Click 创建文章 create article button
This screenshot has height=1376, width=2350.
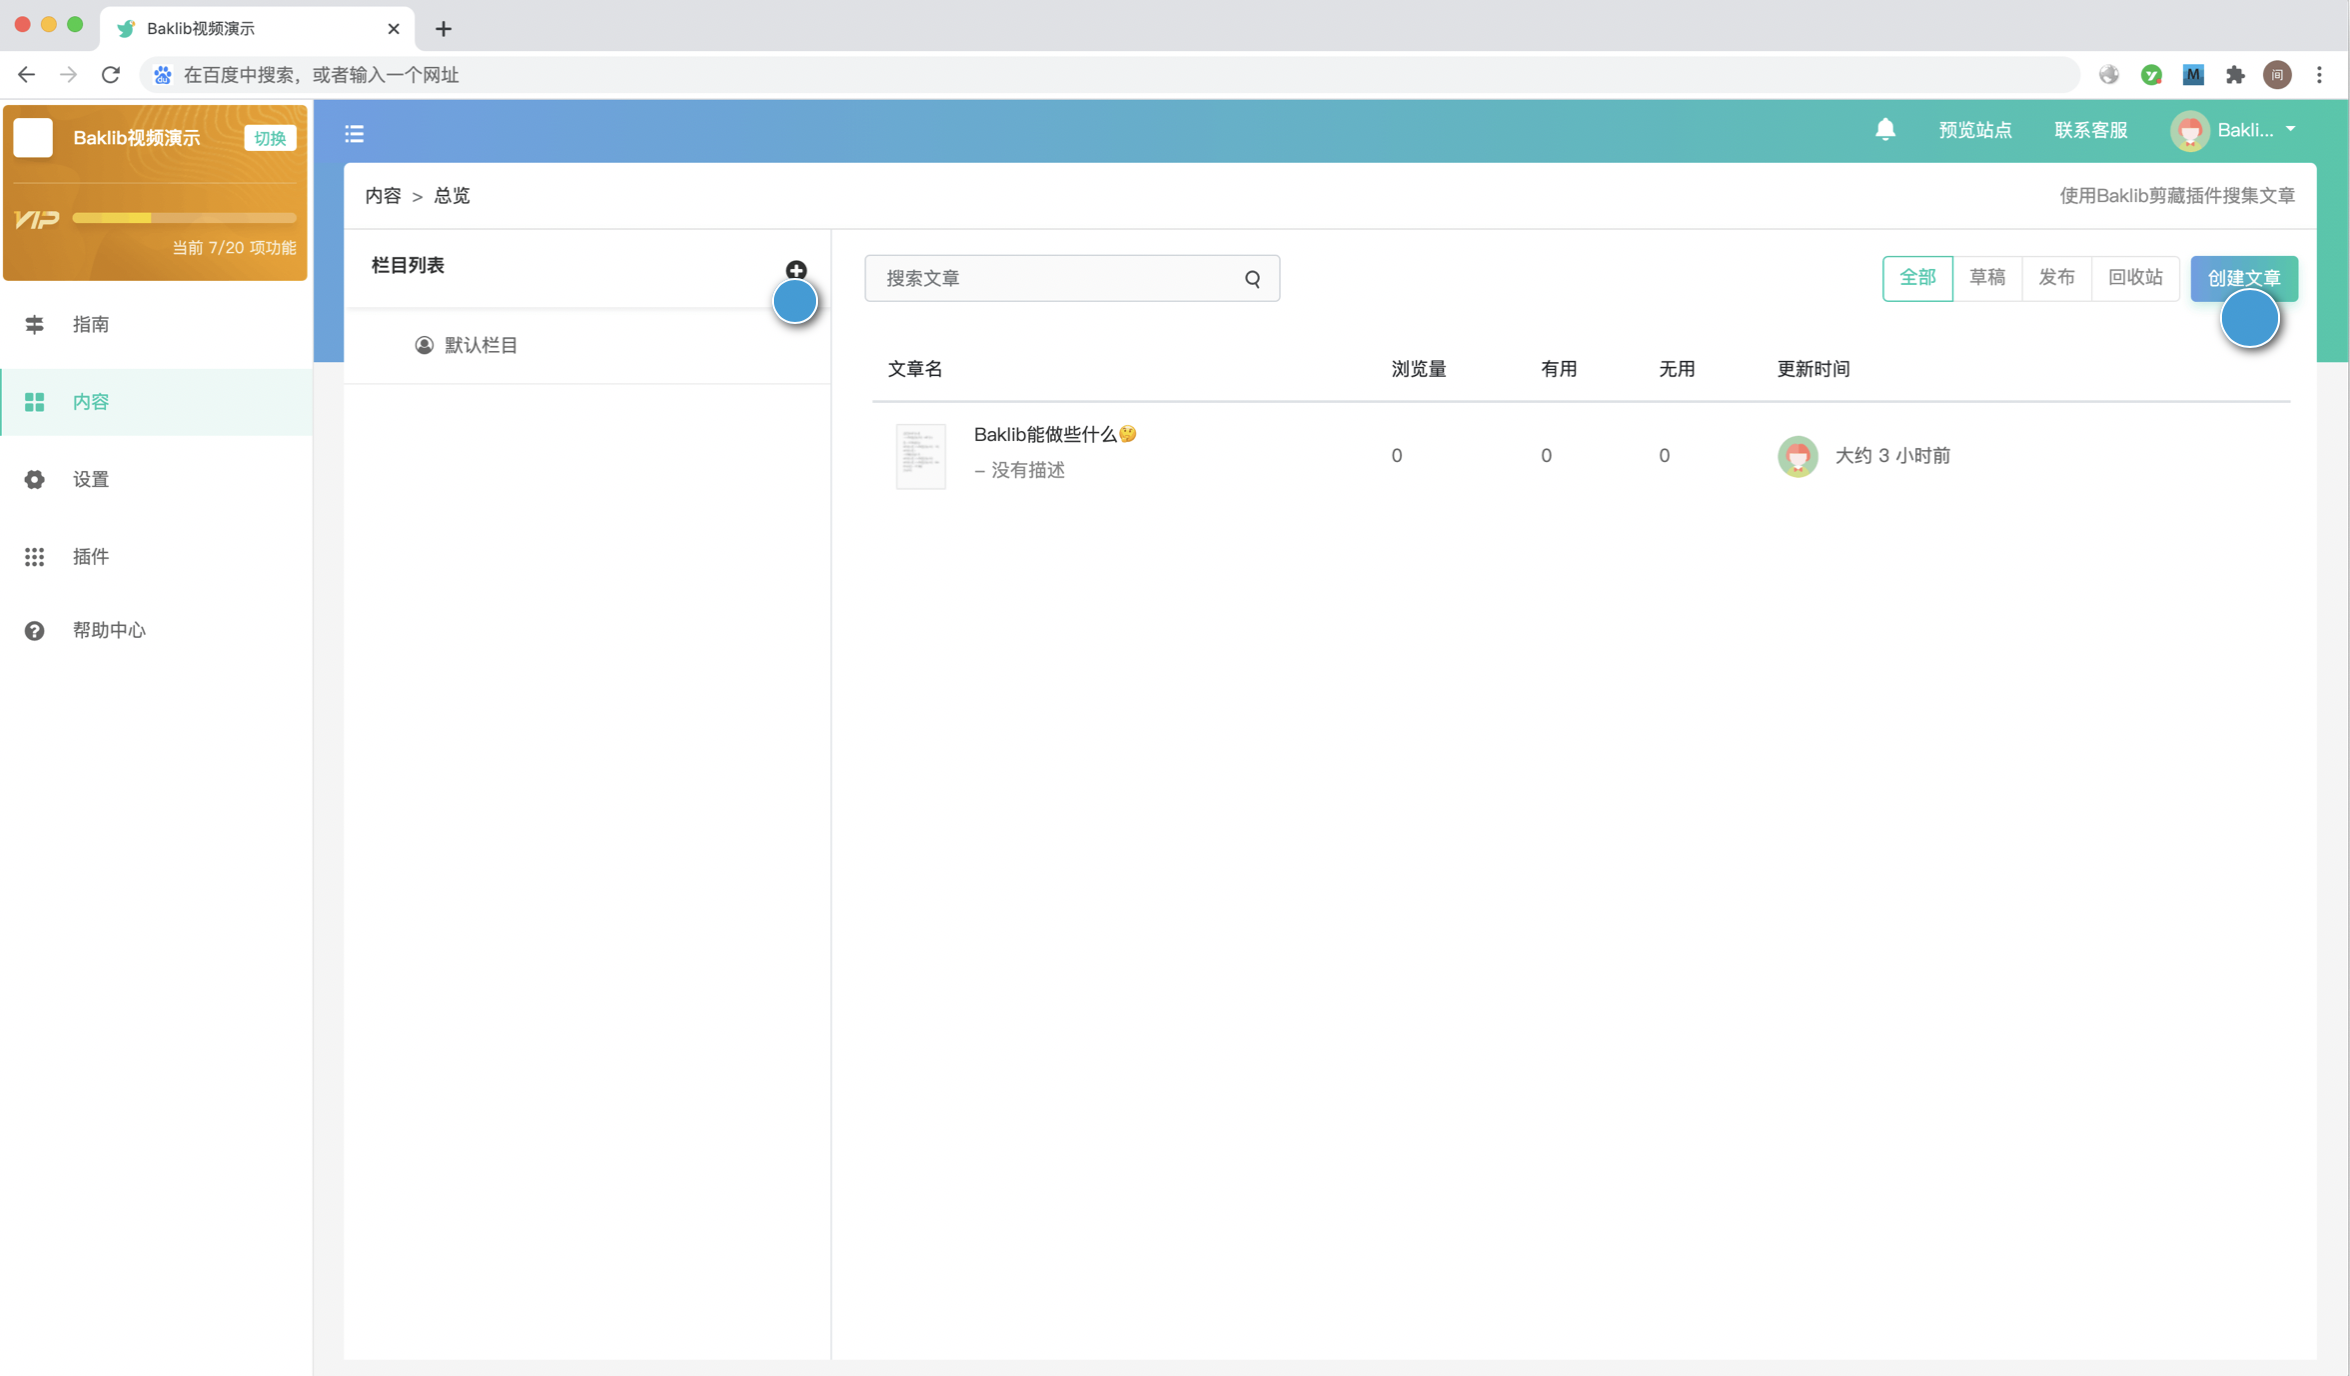point(2243,278)
